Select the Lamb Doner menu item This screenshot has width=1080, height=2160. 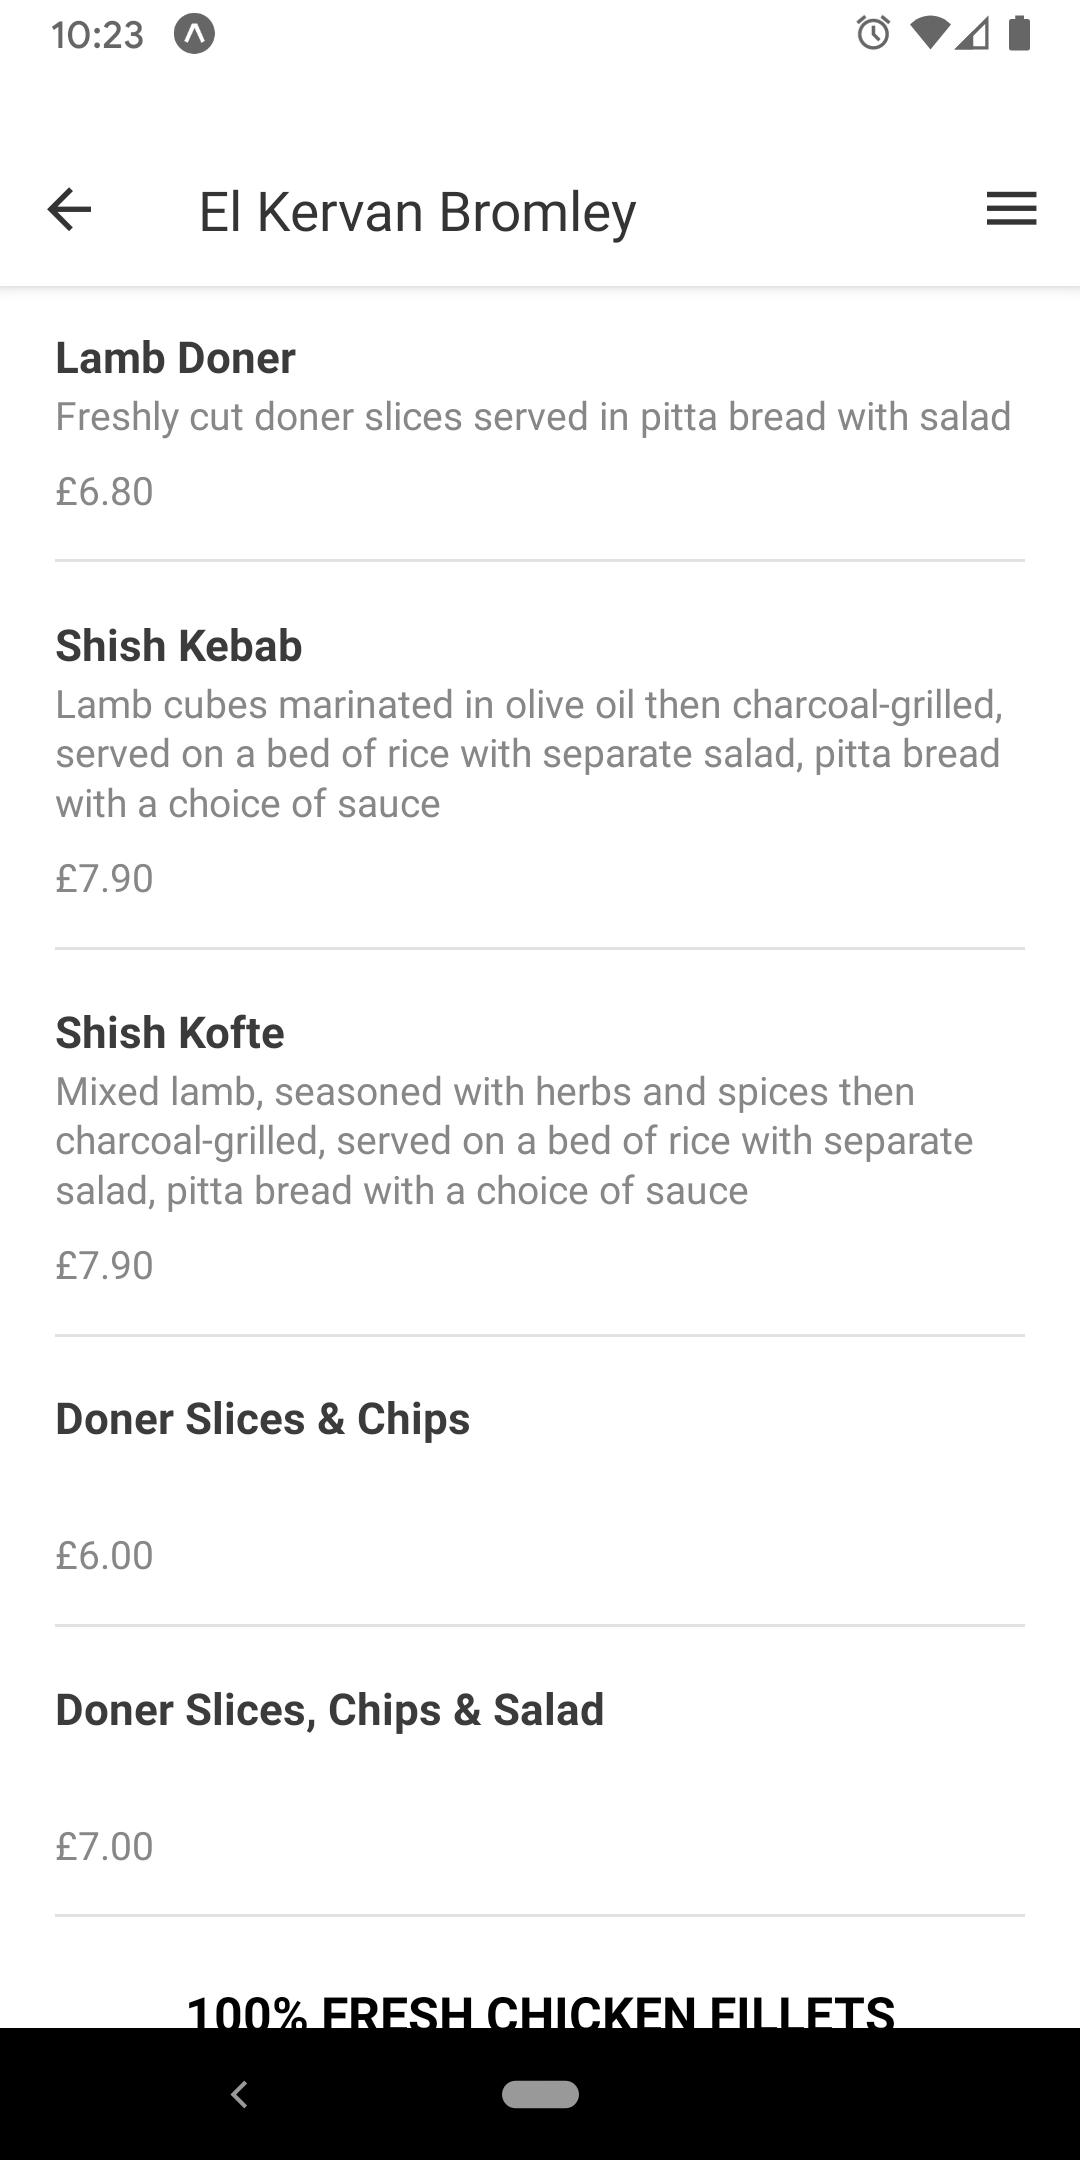pos(540,425)
